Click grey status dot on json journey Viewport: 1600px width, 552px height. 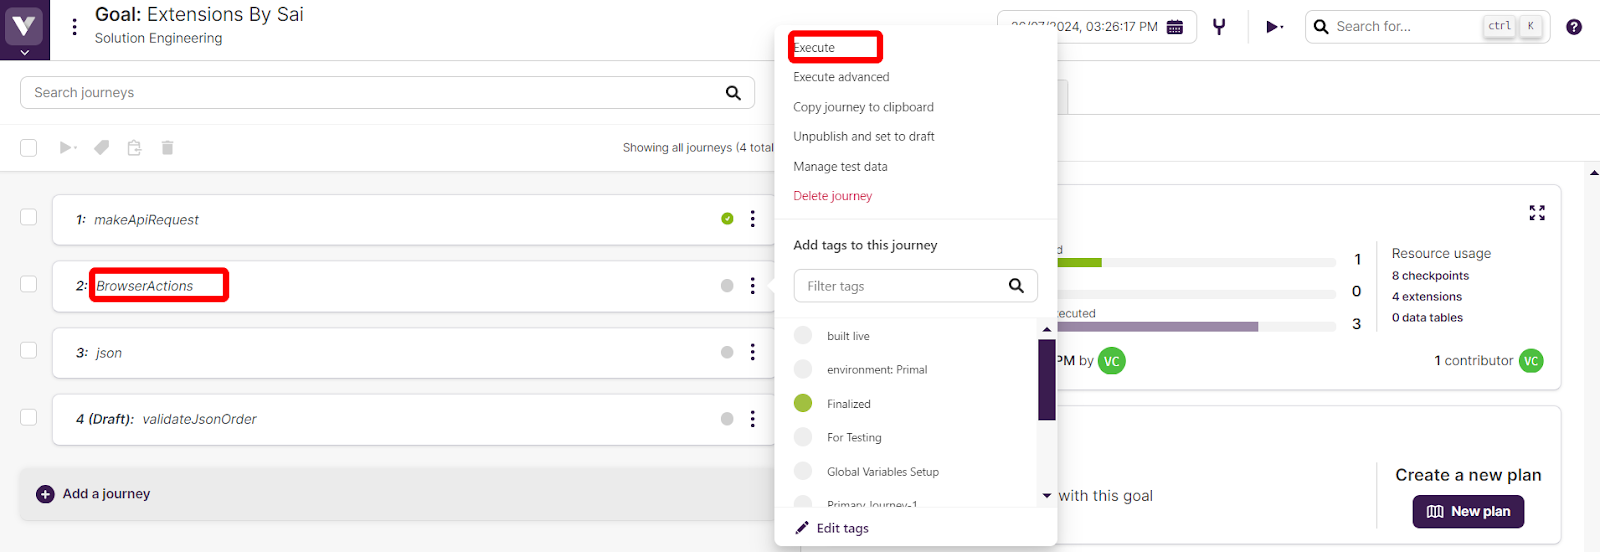pos(727,352)
